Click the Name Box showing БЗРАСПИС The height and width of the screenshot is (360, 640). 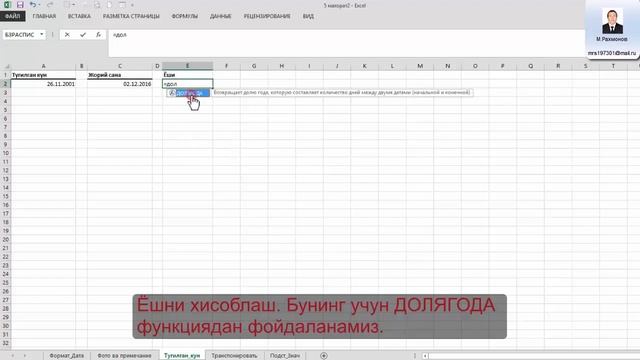click(x=20, y=35)
